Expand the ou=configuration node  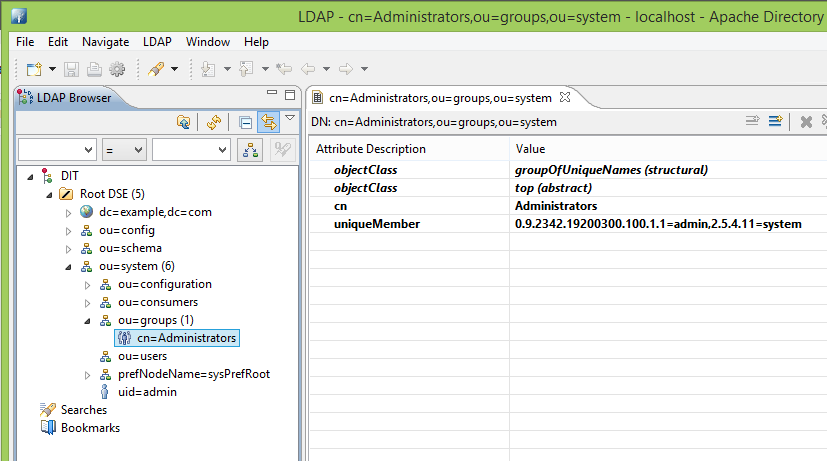coord(87,285)
